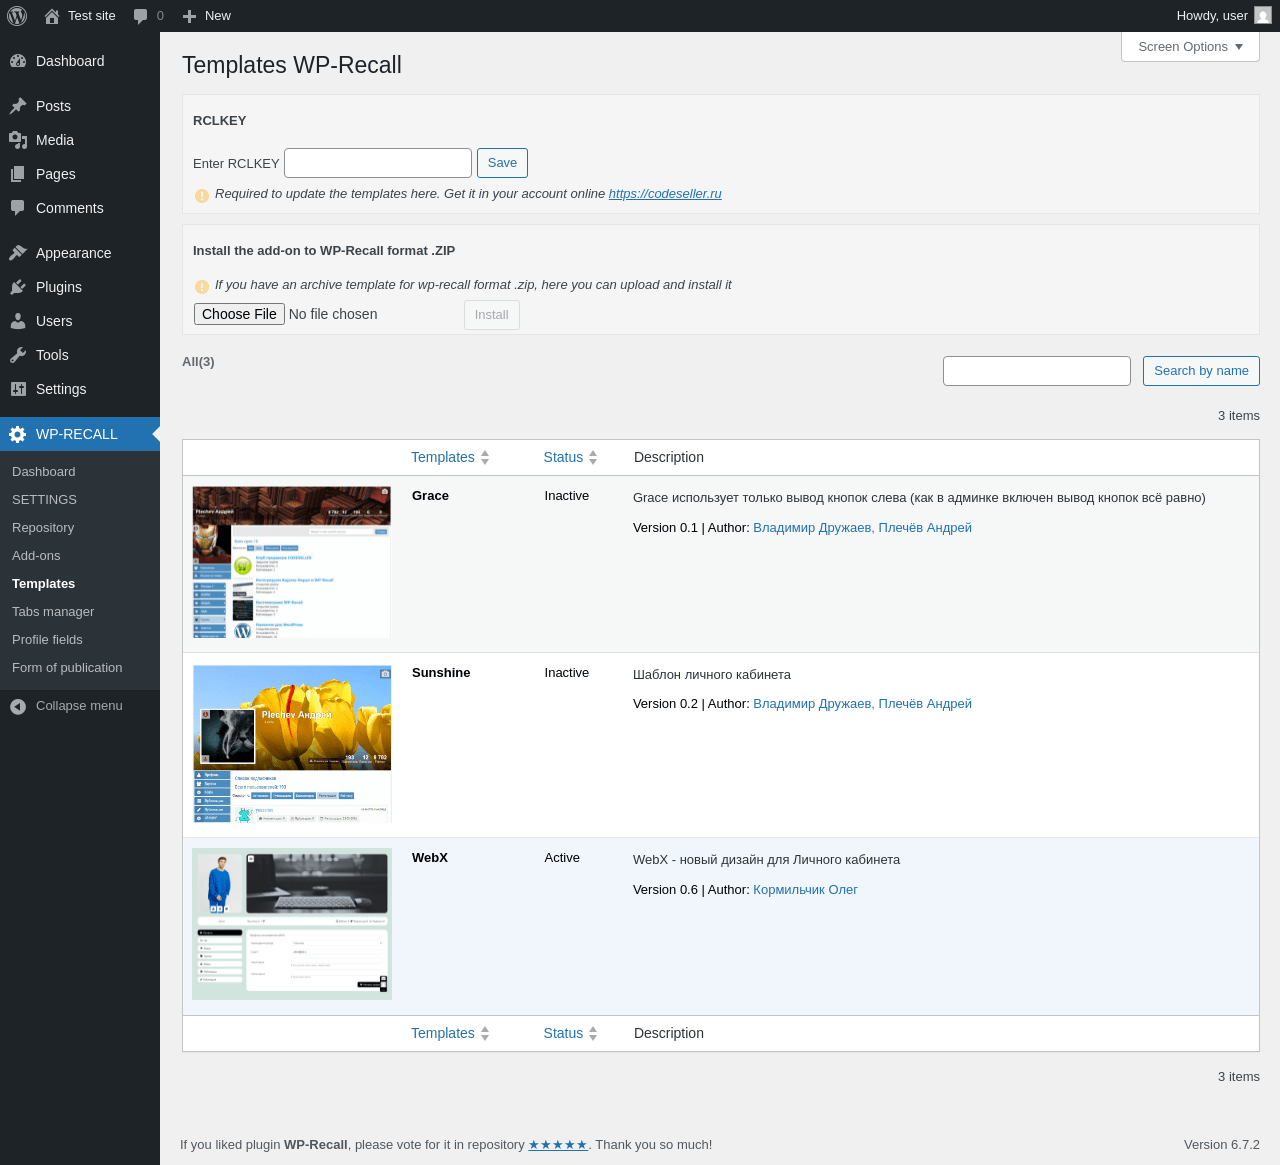This screenshot has width=1280, height=1165.
Task: Open the codeseller.ru link
Action: tap(665, 194)
